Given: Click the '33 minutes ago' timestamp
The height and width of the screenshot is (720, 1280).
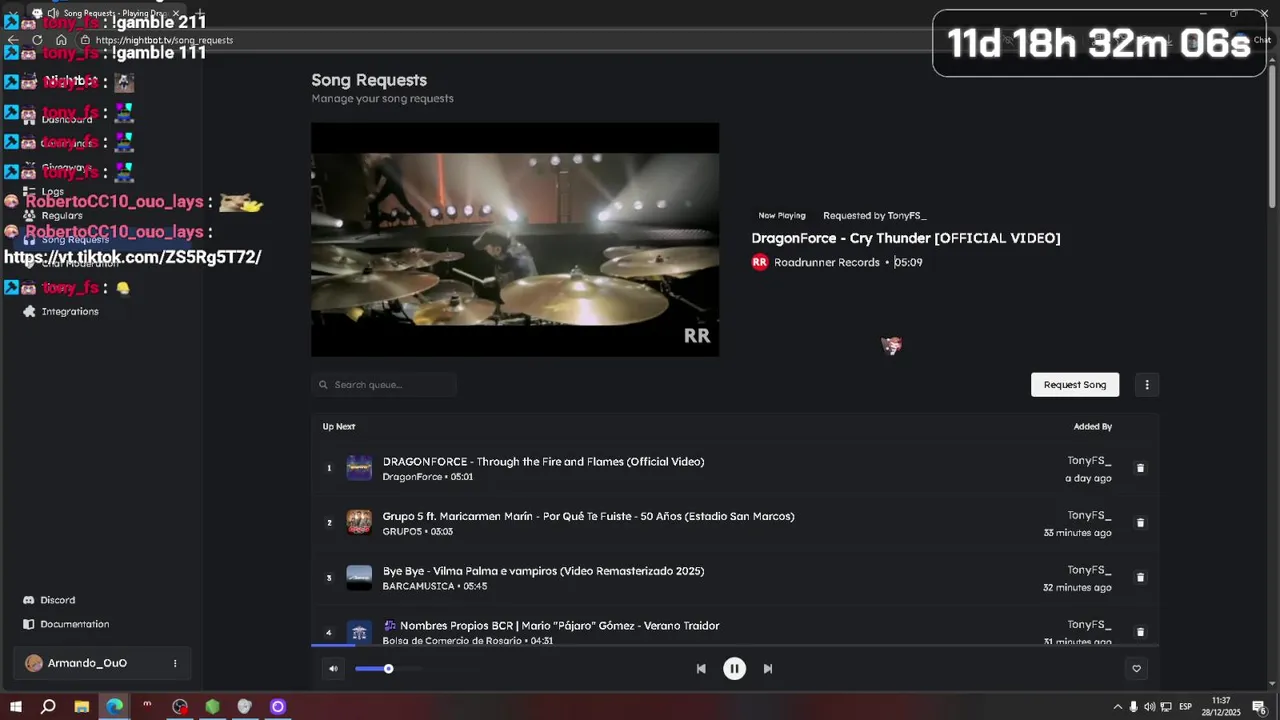Looking at the screenshot, I should pos(1077,533).
